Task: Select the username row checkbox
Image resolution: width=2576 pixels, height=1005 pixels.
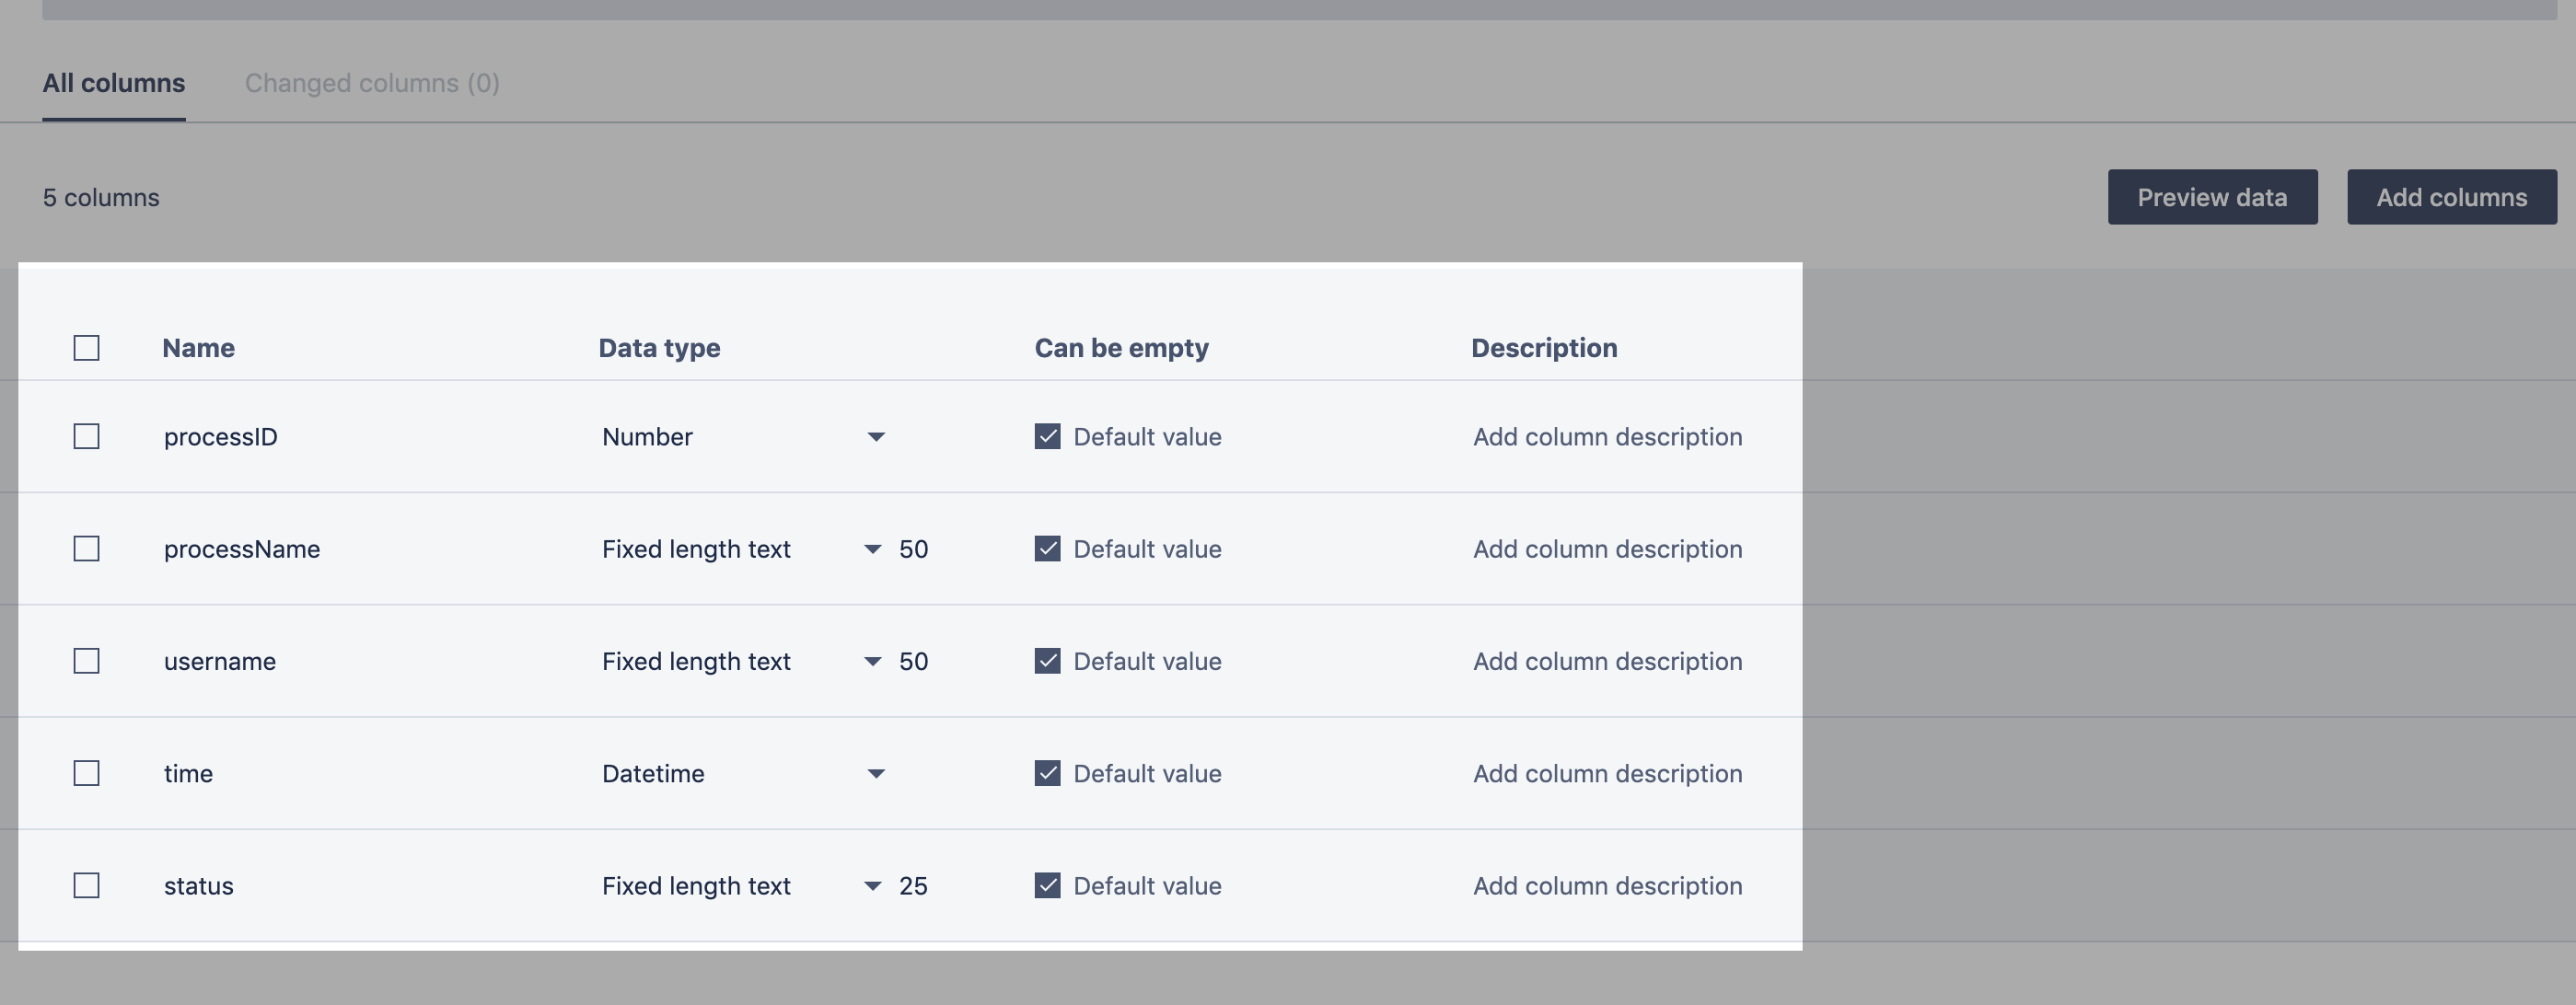Action: pos(87,661)
